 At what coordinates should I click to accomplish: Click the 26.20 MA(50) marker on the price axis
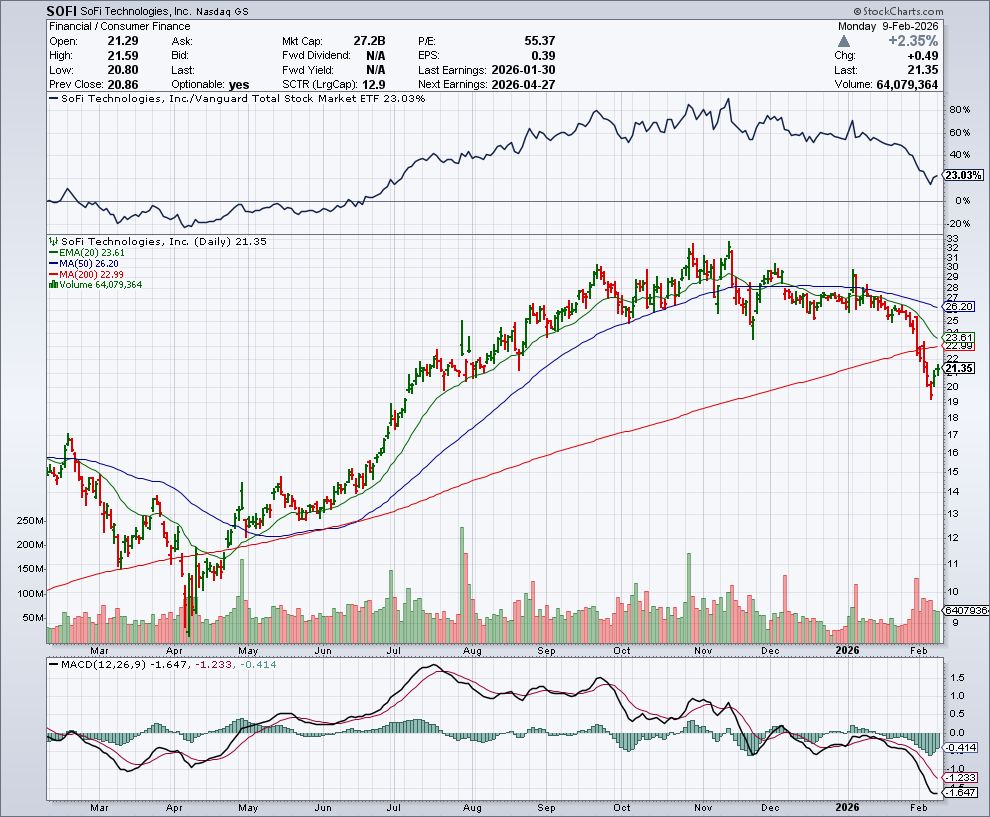point(958,306)
